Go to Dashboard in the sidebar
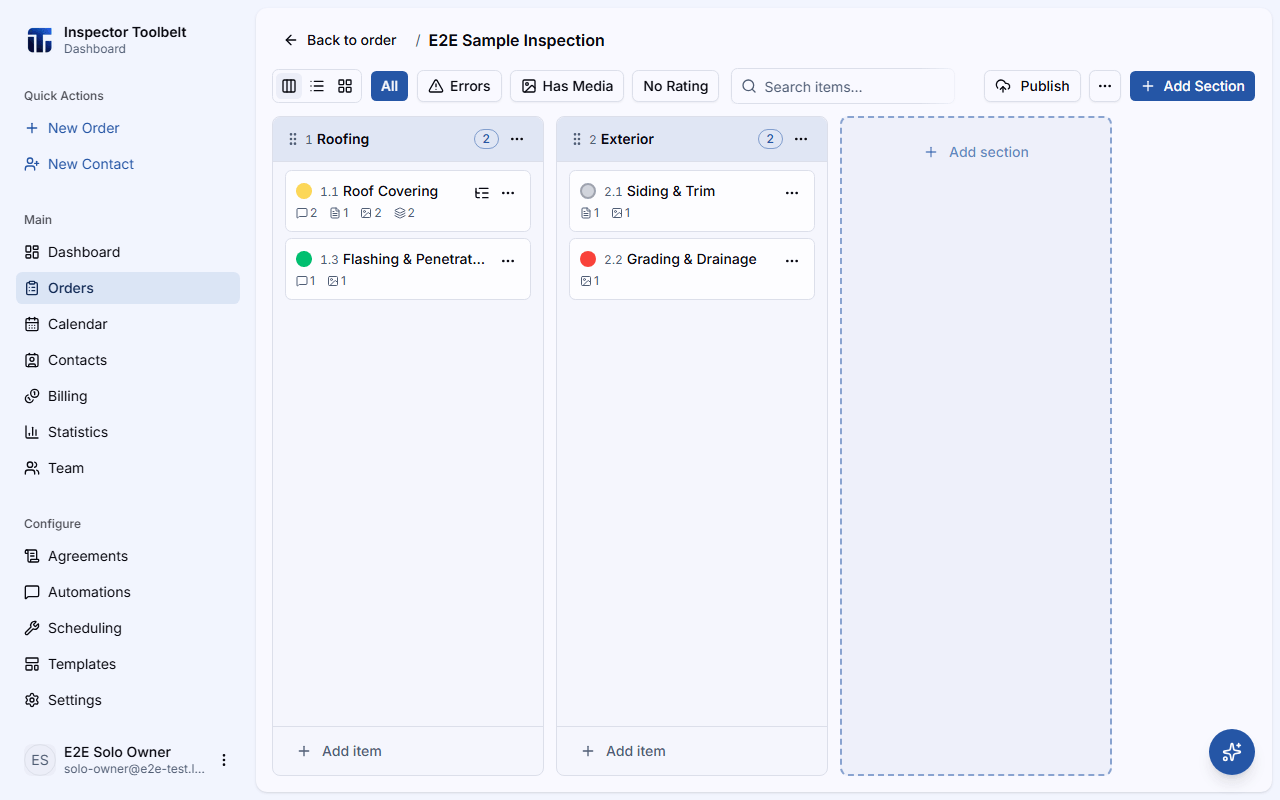Image resolution: width=1280 pixels, height=800 pixels. coord(128,252)
